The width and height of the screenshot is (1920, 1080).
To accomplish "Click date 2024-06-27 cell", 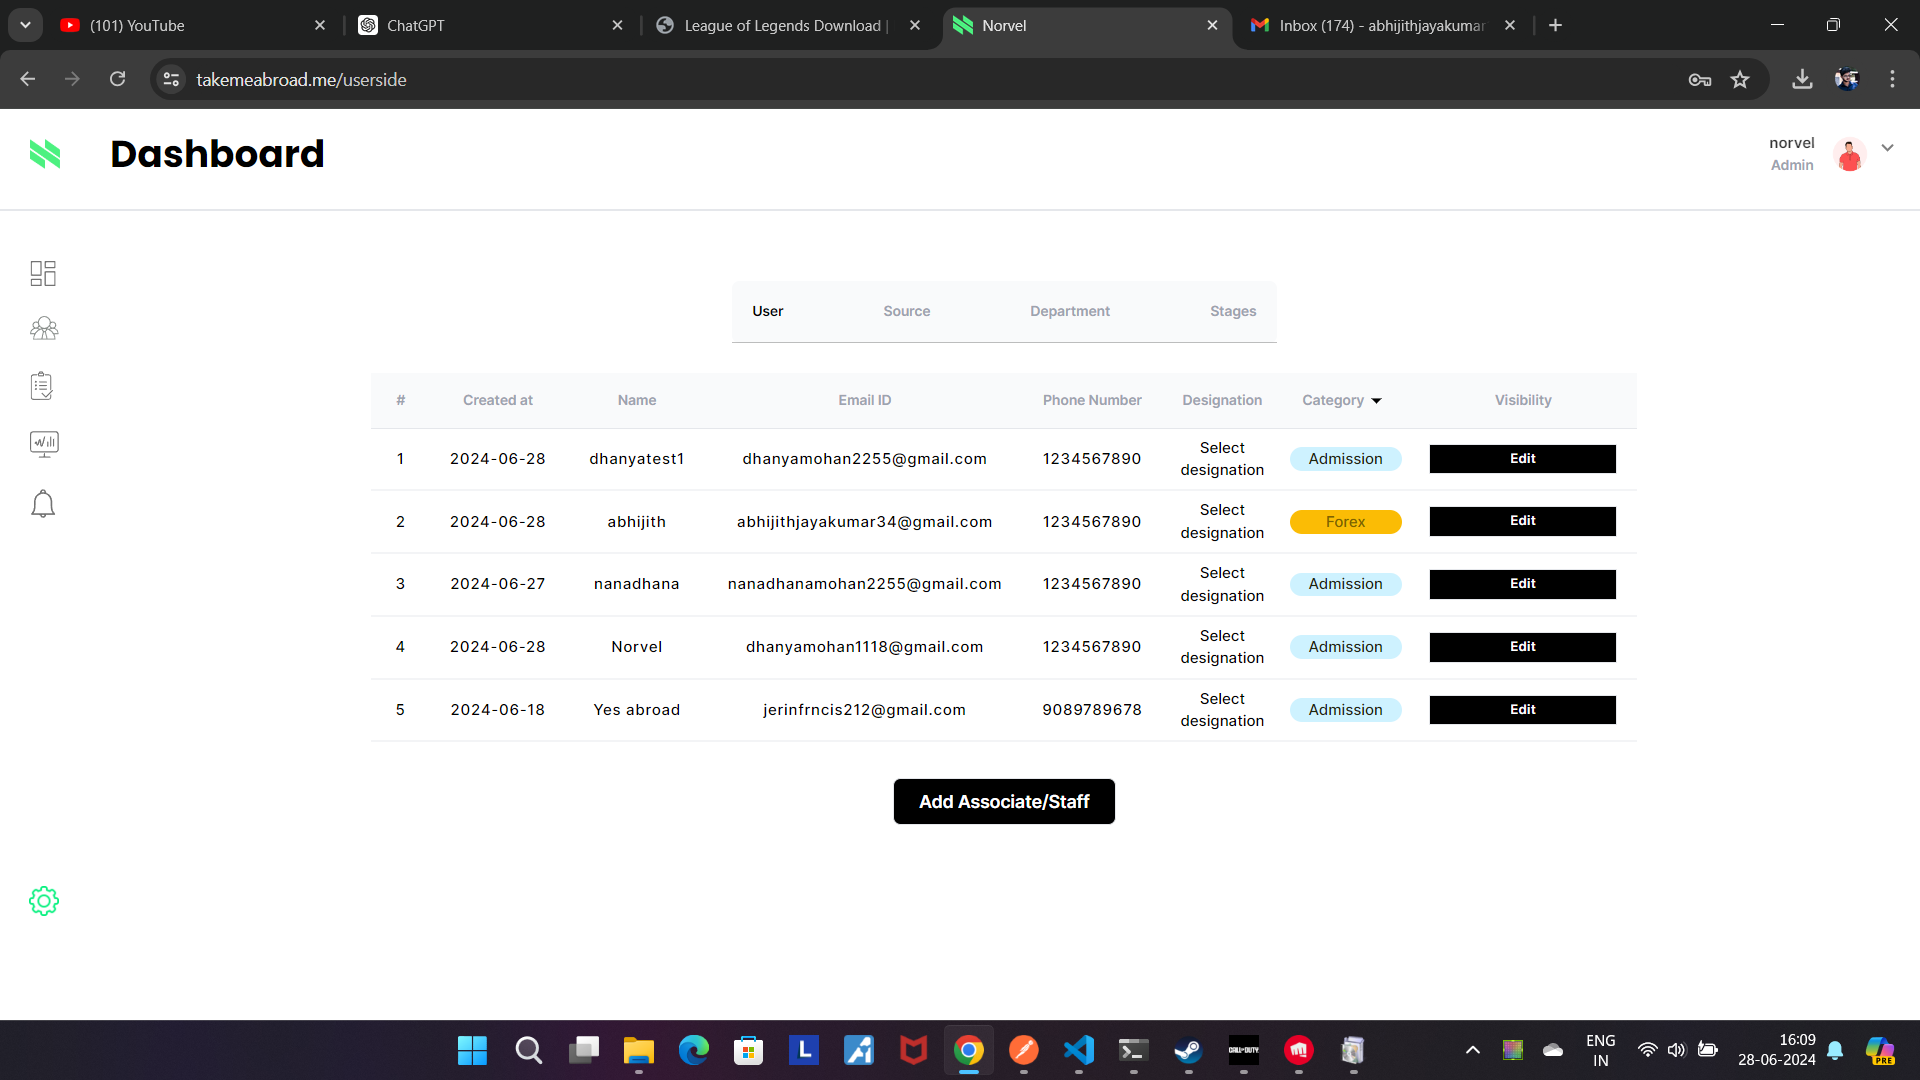I will pyautogui.click(x=497, y=584).
